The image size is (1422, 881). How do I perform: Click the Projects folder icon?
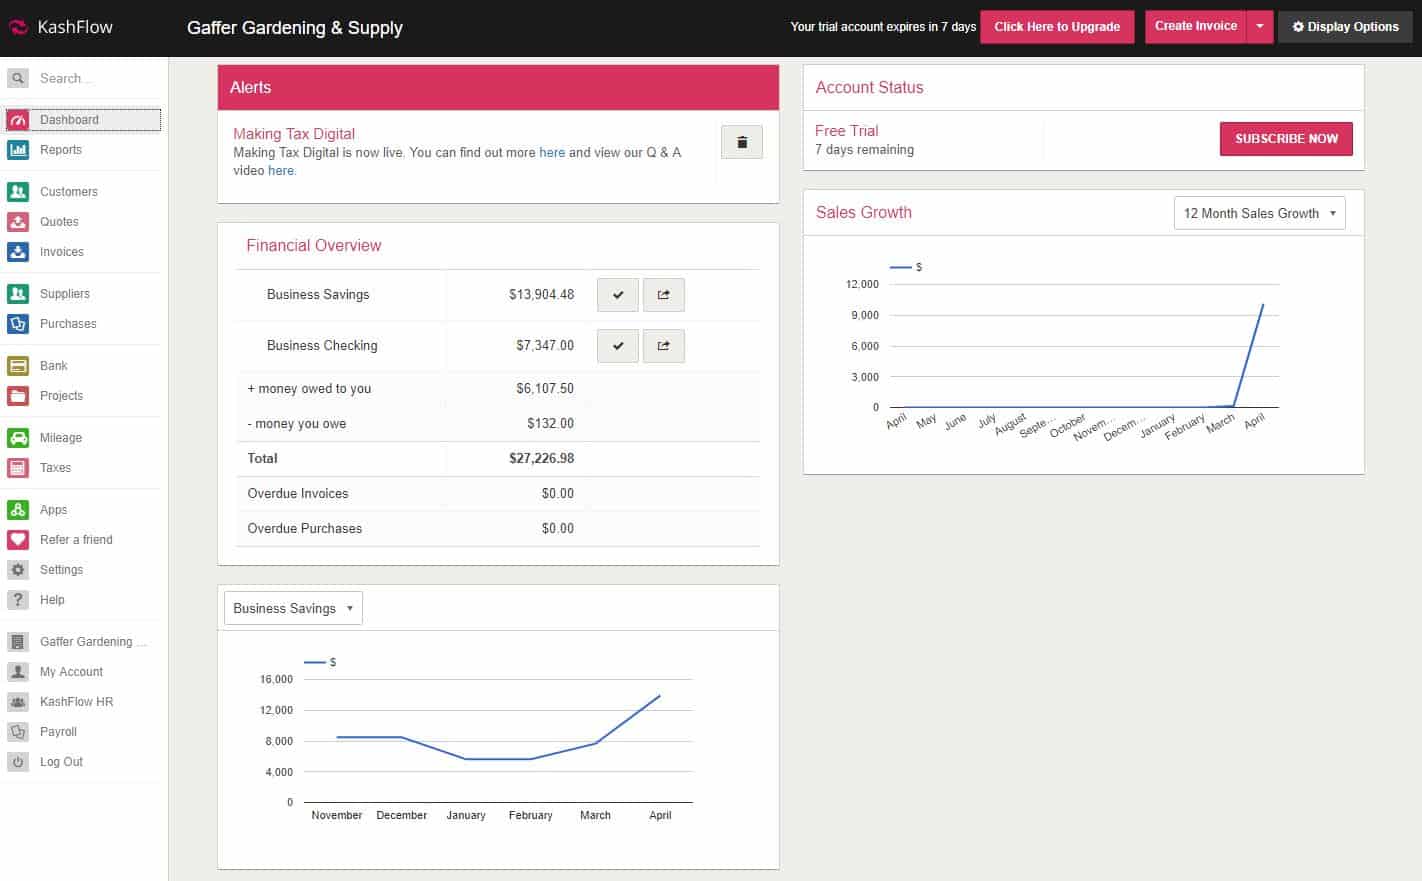click(x=18, y=396)
